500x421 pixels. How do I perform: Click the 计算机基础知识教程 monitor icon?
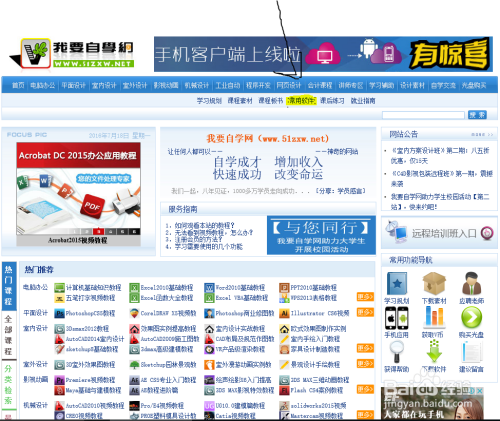point(59,288)
